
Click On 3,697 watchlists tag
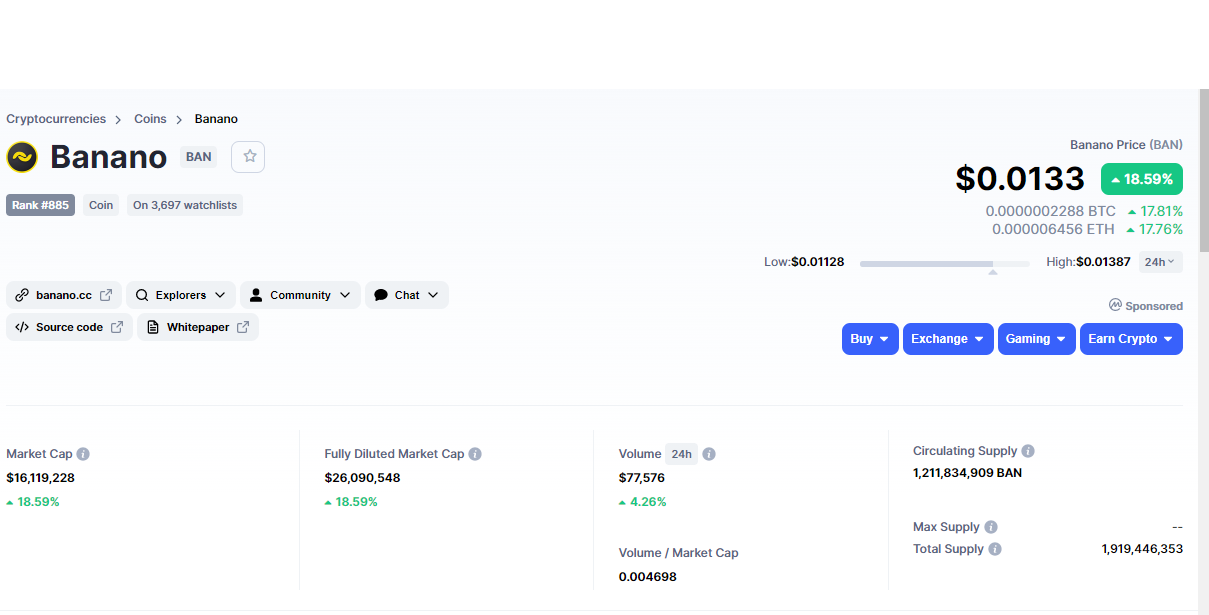pos(185,205)
